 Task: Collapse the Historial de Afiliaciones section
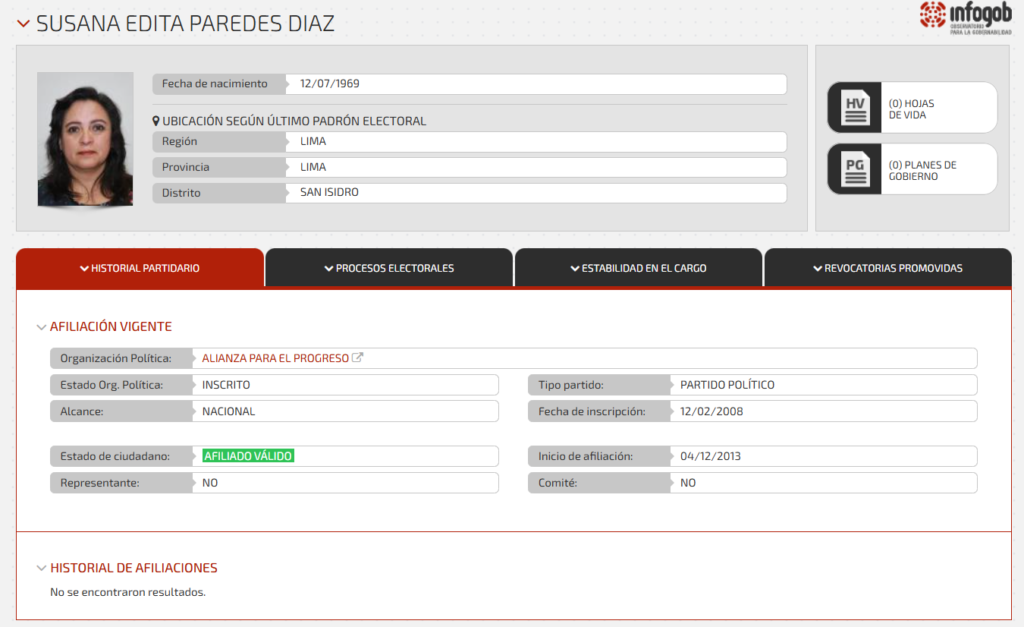click(41, 568)
